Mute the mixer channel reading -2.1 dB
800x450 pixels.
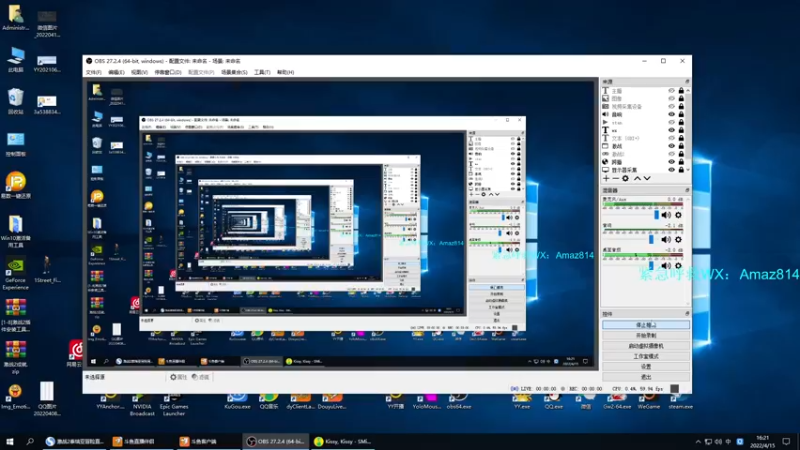point(666,239)
